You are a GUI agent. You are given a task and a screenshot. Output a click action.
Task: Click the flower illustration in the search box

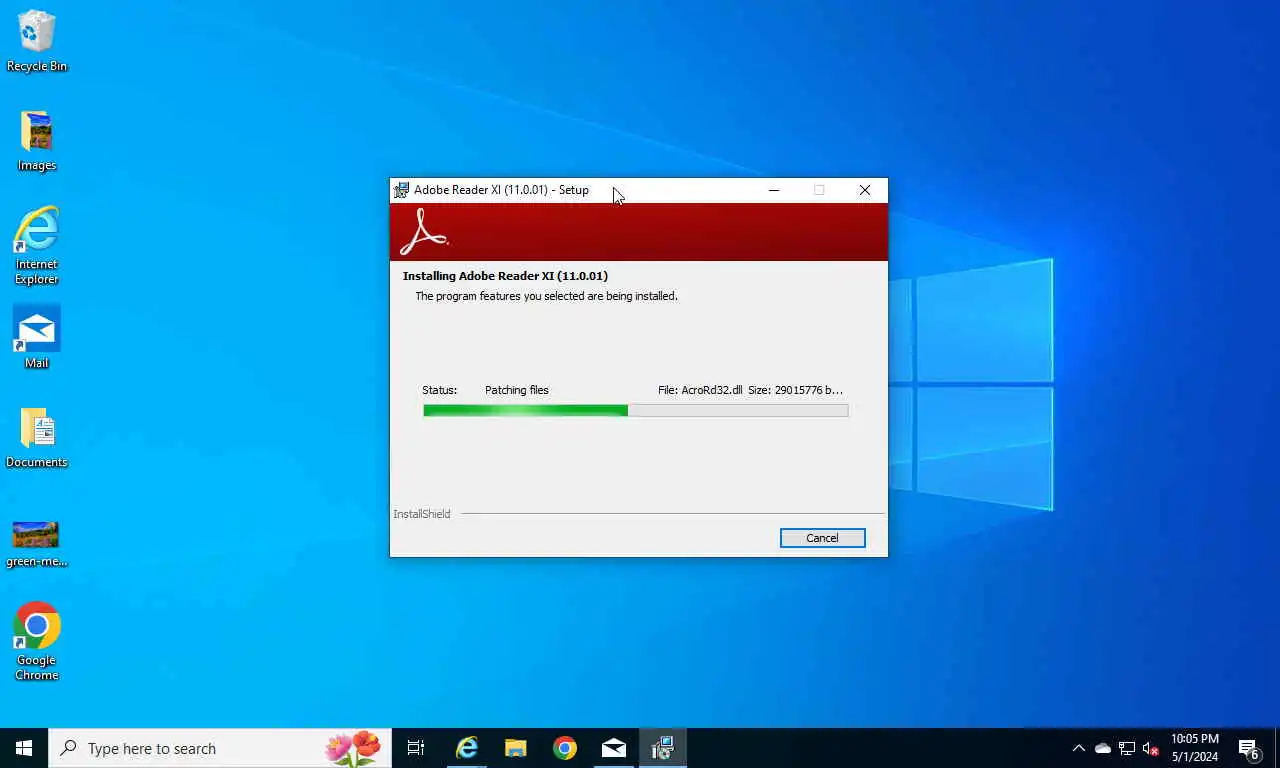click(x=353, y=748)
